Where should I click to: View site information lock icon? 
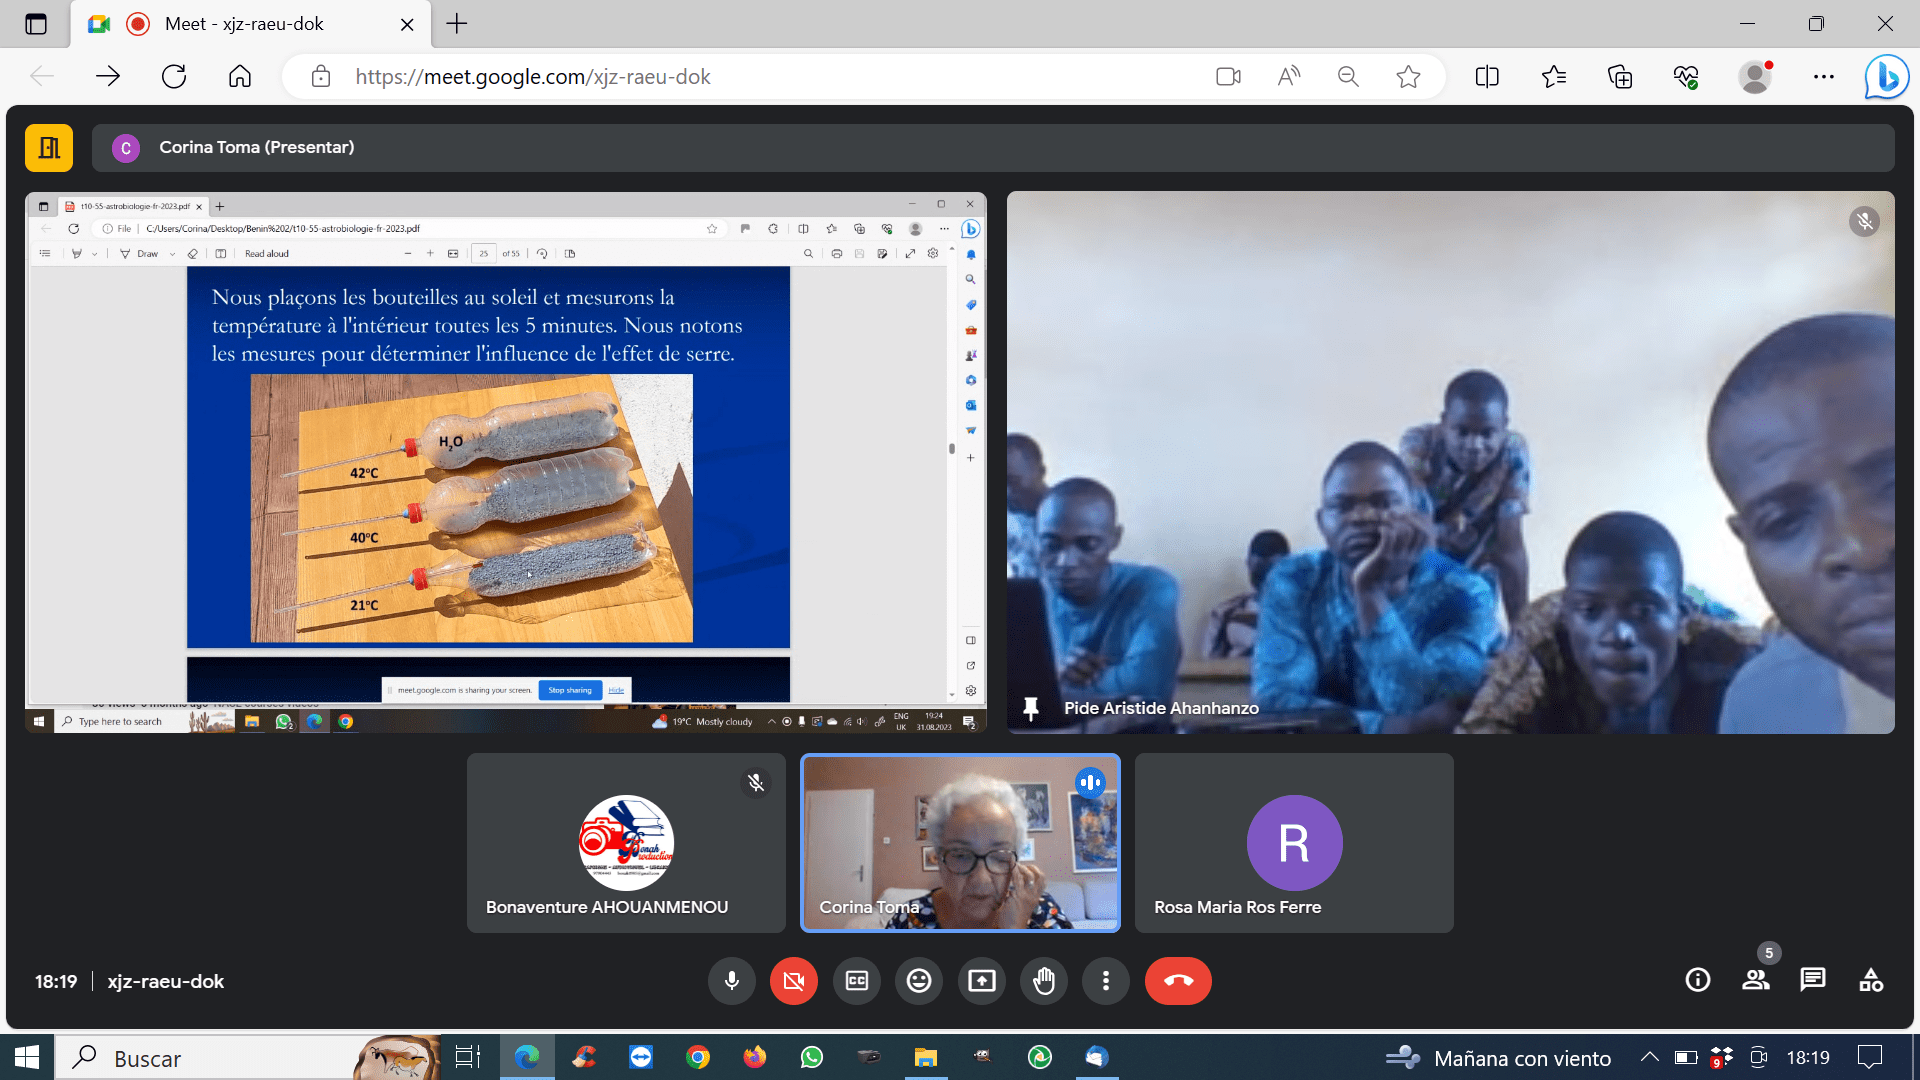[321, 77]
